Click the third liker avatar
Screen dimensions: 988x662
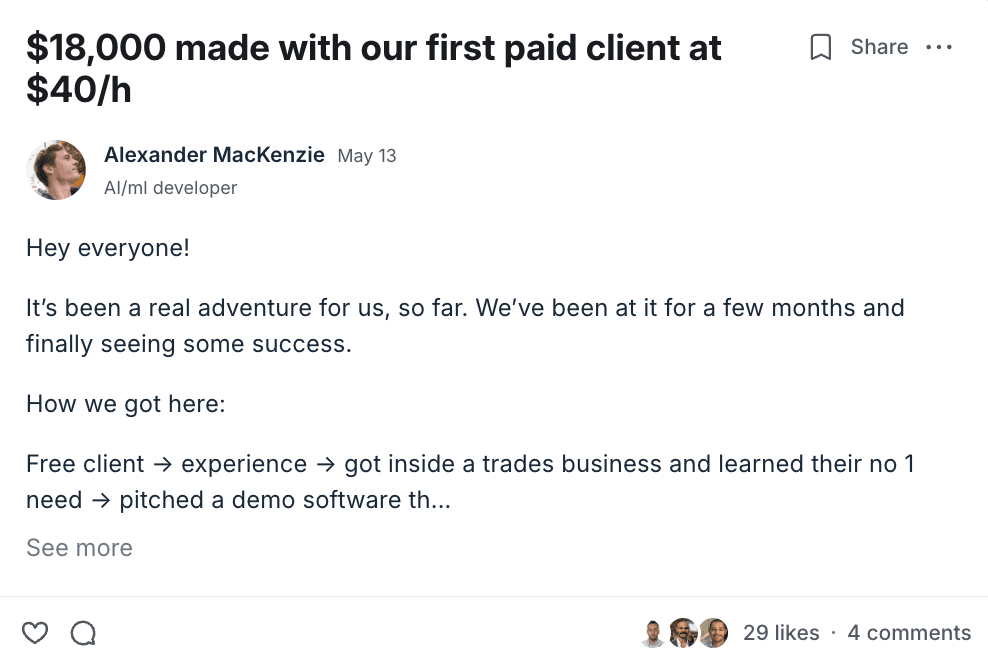(713, 632)
